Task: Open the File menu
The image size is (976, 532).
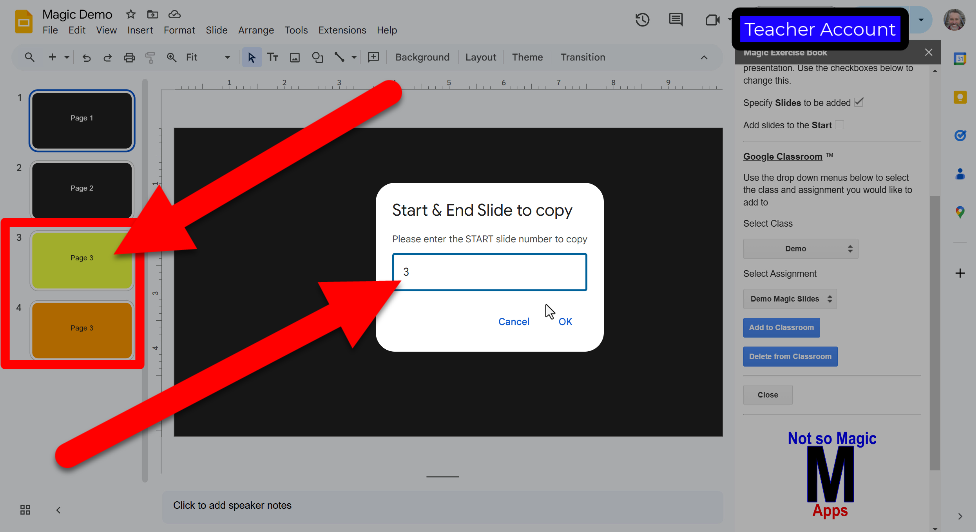Action: click(50, 30)
